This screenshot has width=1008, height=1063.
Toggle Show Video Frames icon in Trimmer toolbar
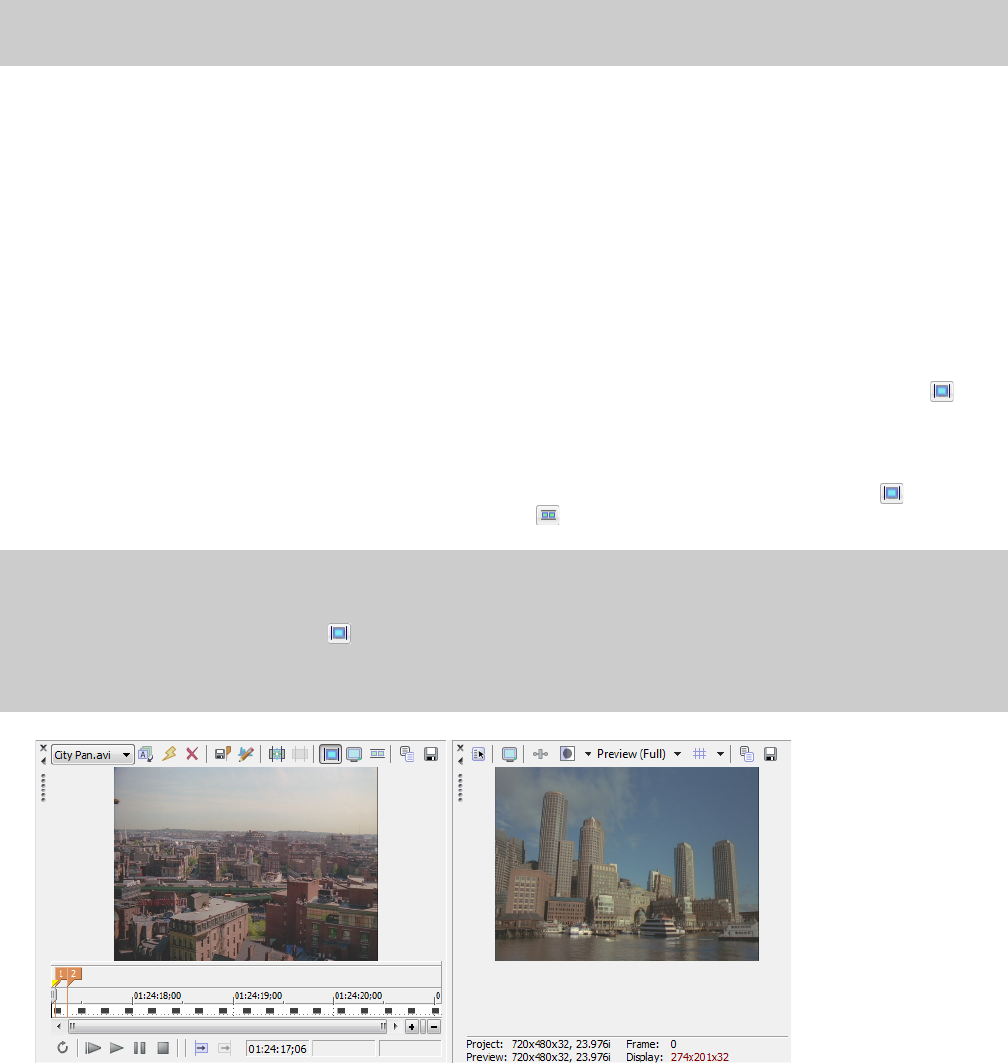378,754
